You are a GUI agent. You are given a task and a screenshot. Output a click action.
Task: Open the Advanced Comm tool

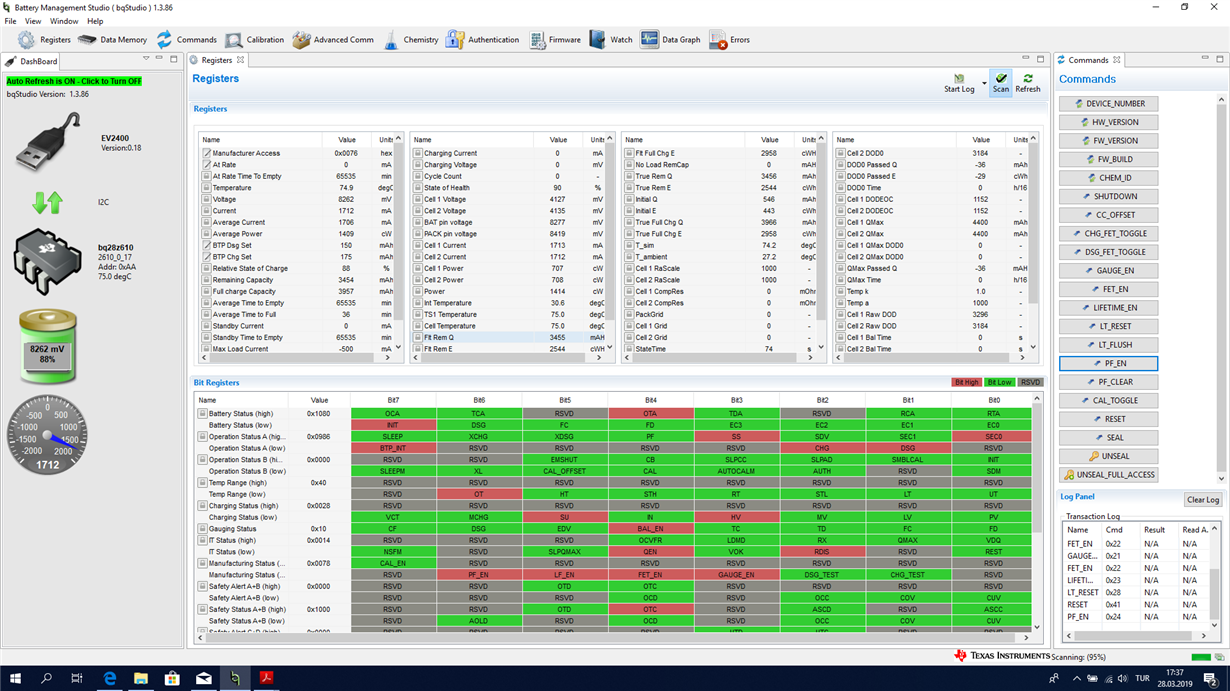click(x=333, y=40)
